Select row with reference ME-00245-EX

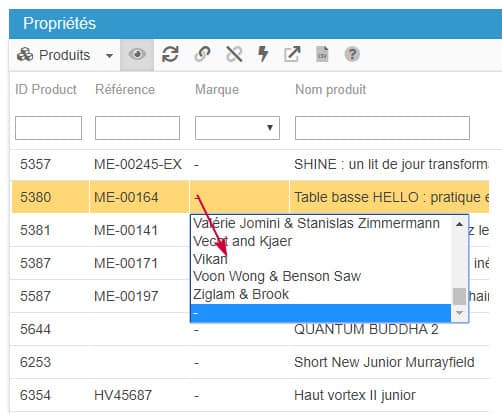(x=250, y=164)
